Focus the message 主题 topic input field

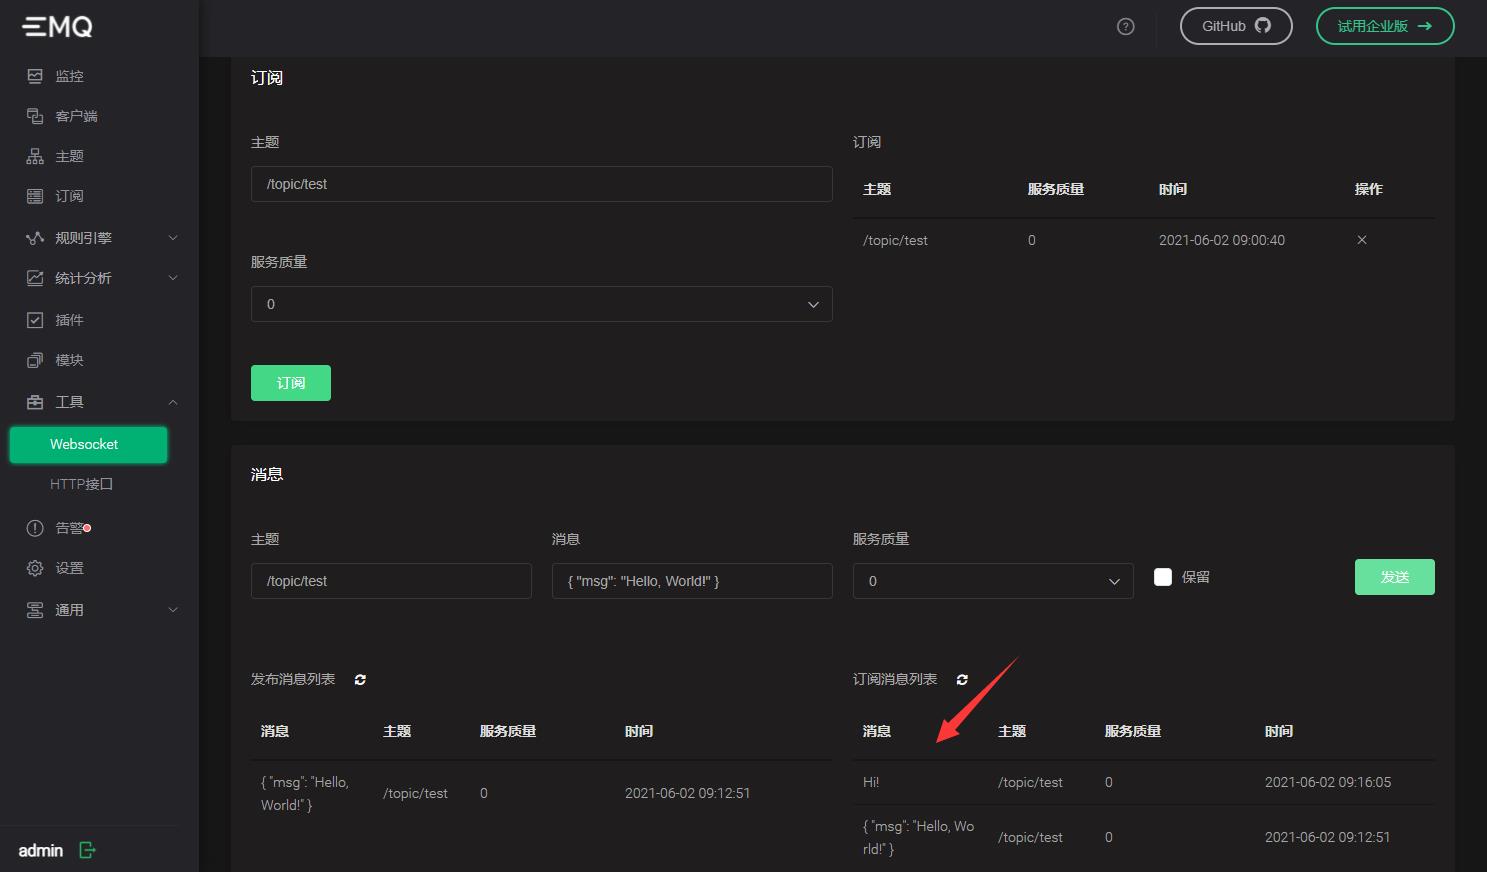pos(391,581)
